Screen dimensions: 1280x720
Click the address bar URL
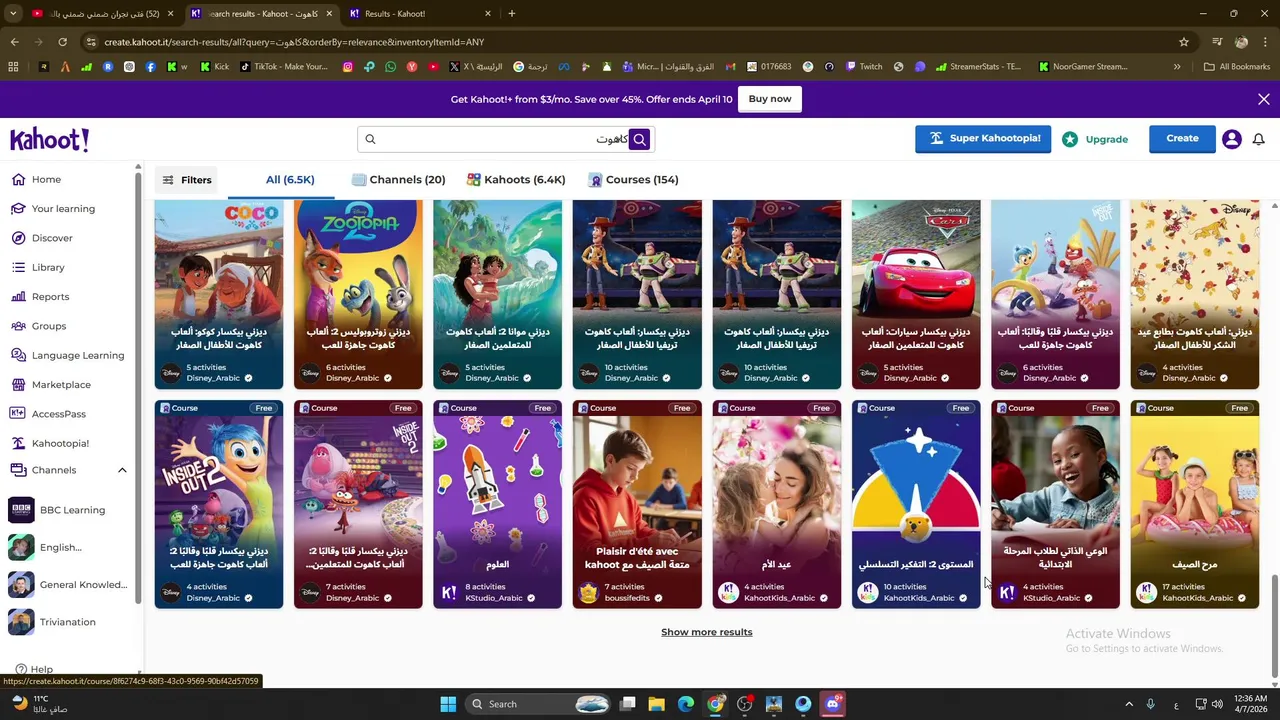click(294, 42)
